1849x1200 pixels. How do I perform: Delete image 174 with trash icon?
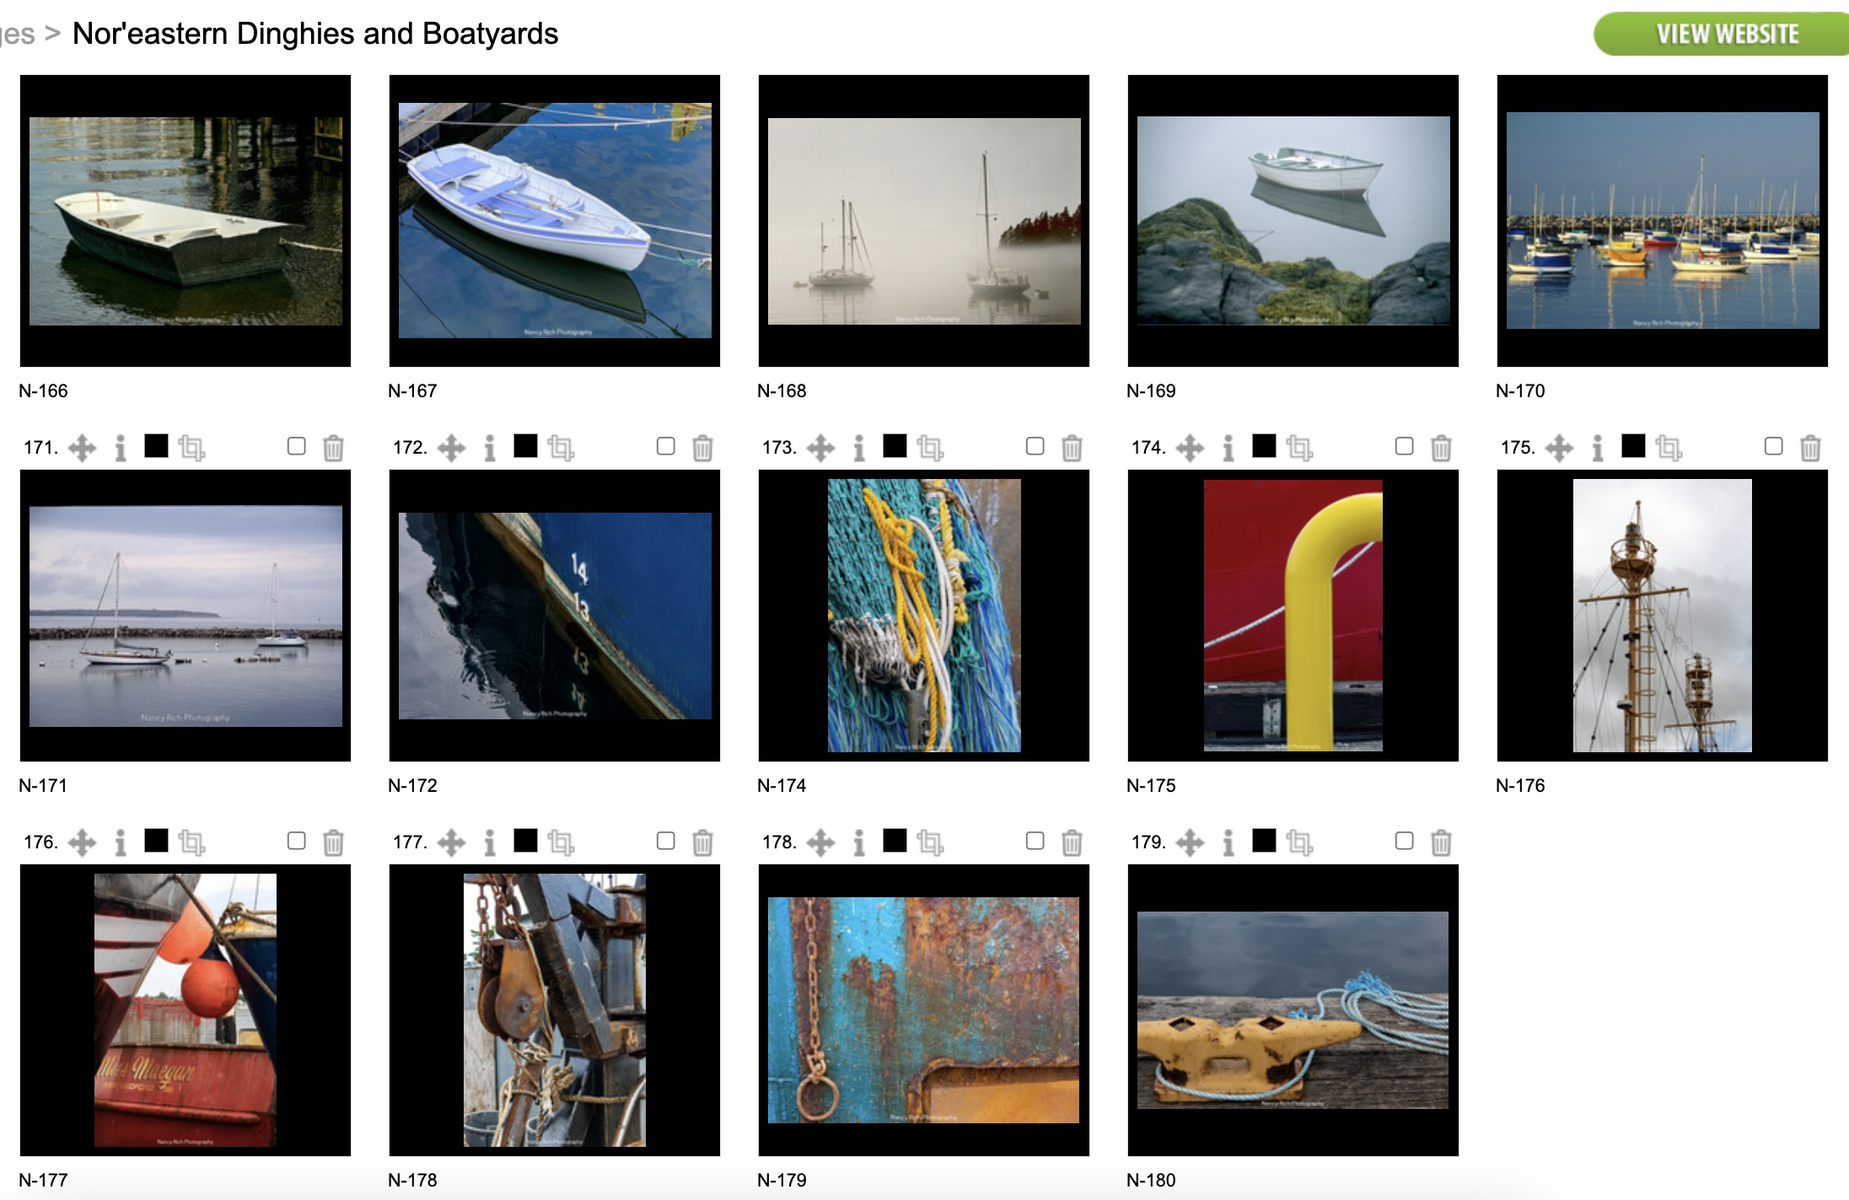pos(1441,448)
